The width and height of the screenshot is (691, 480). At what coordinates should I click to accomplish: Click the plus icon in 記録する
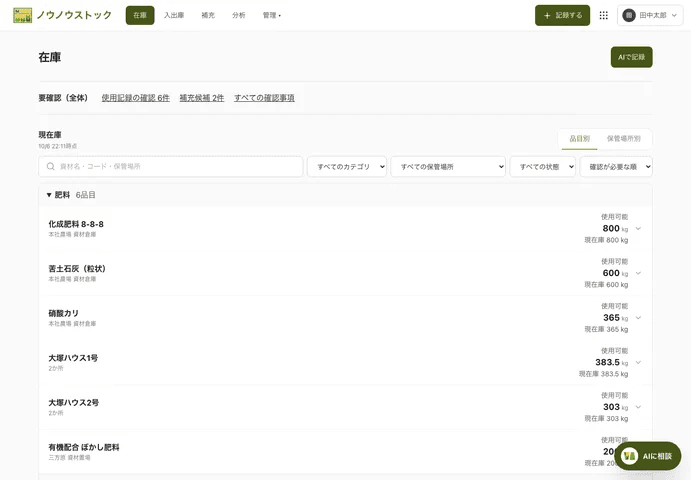547,15
